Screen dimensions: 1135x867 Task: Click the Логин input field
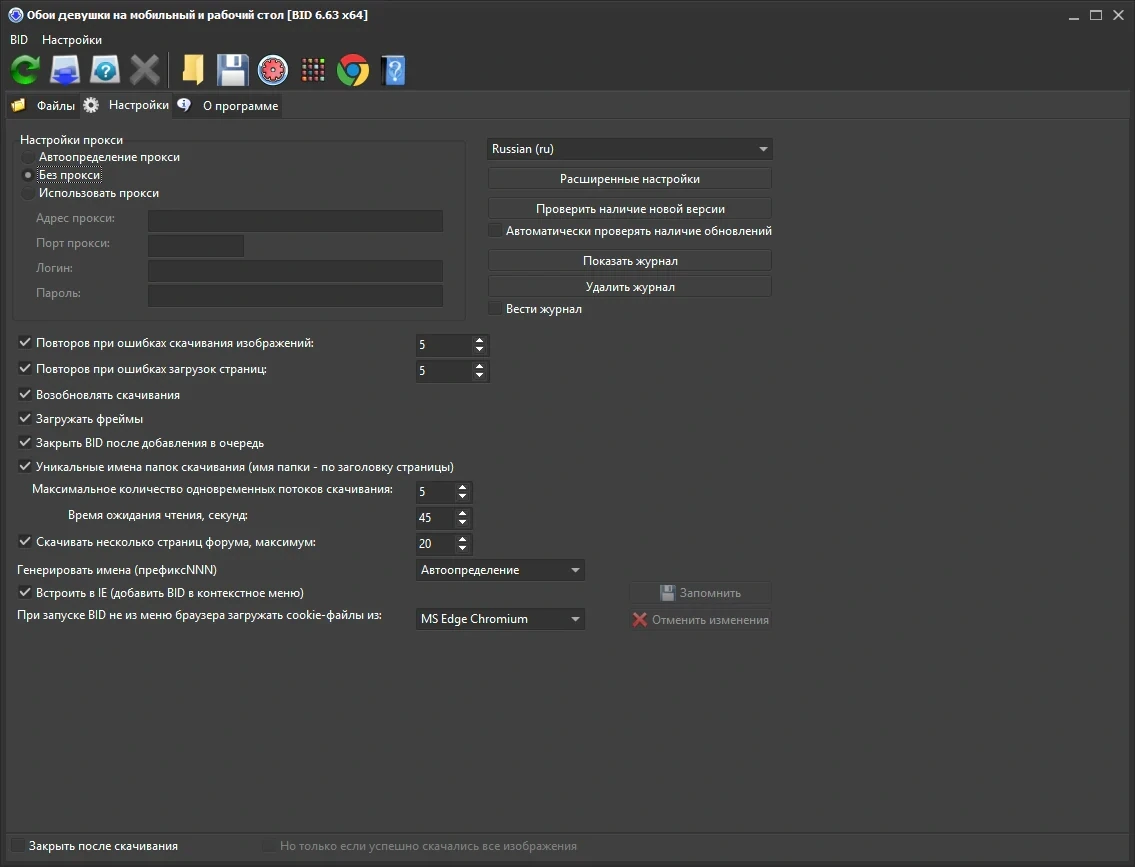click(295, 271)
